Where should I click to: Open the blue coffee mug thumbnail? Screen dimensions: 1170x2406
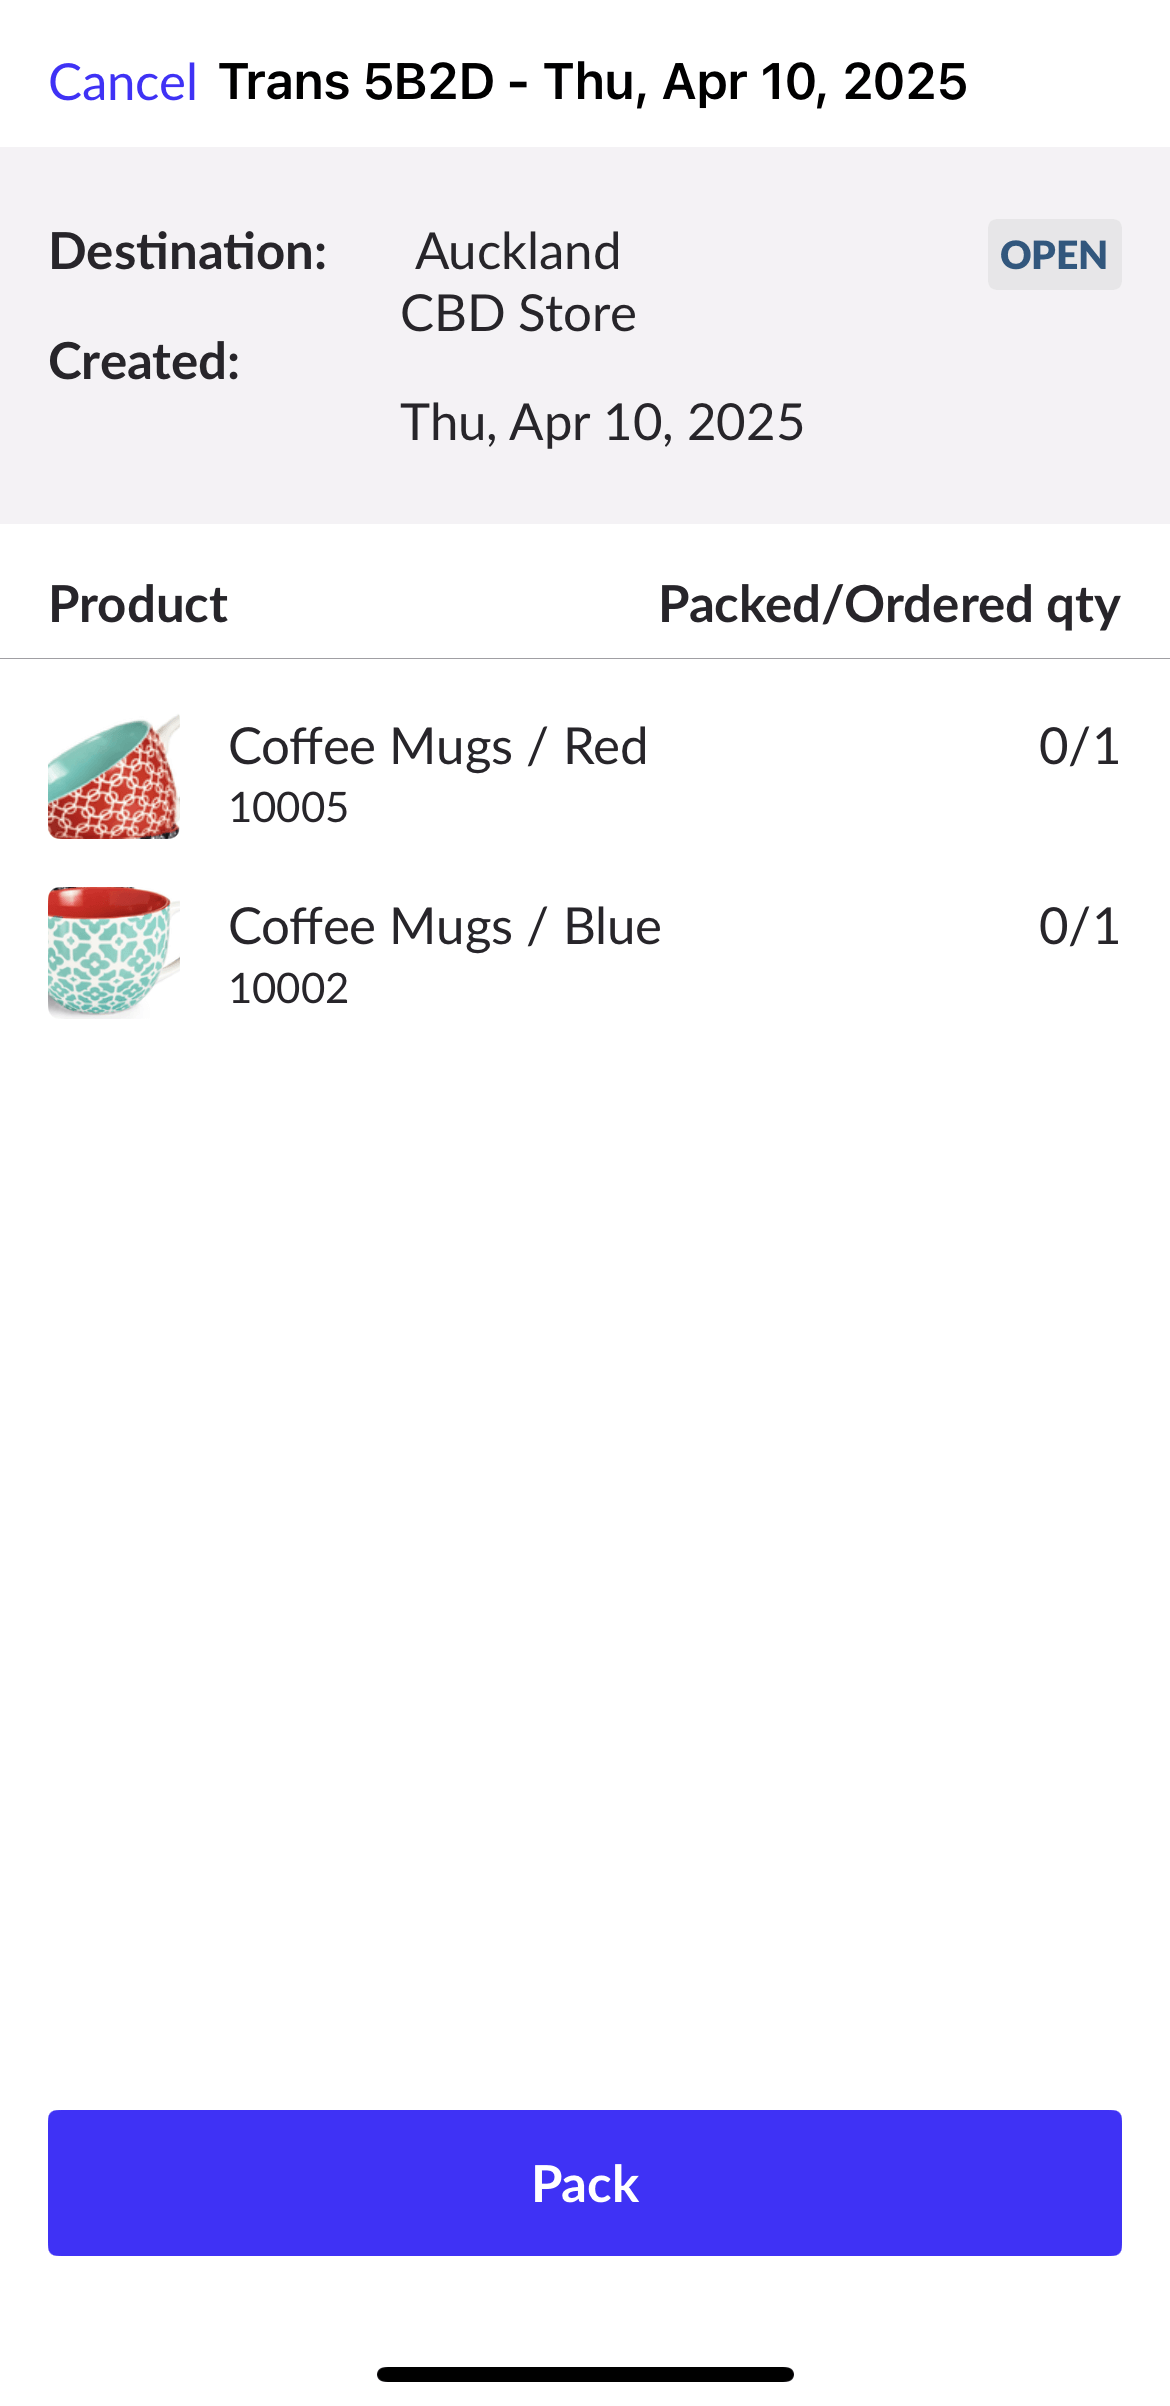click(x=114, y=952)
